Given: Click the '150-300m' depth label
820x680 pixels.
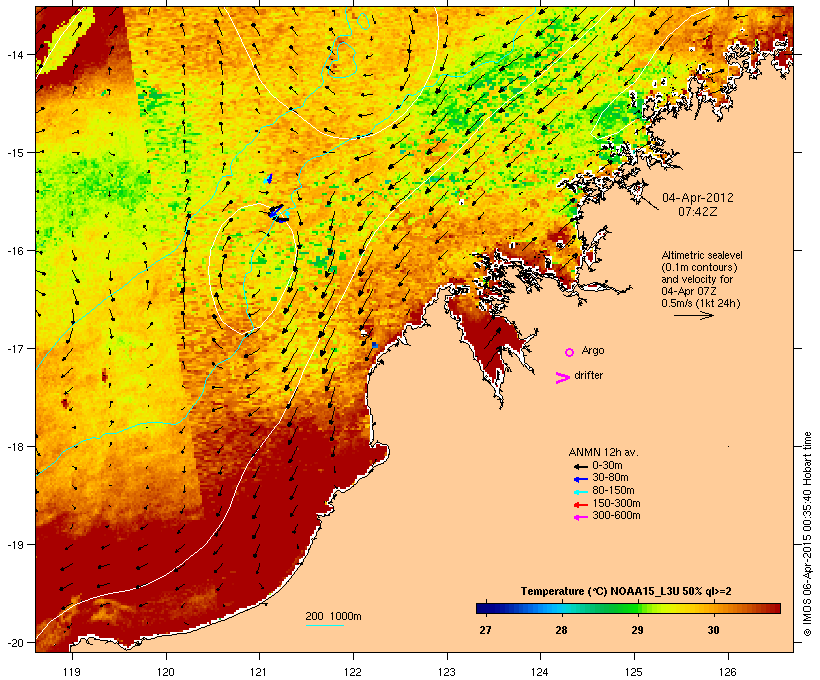Looking at the screenshot, I should pos(616,504).
